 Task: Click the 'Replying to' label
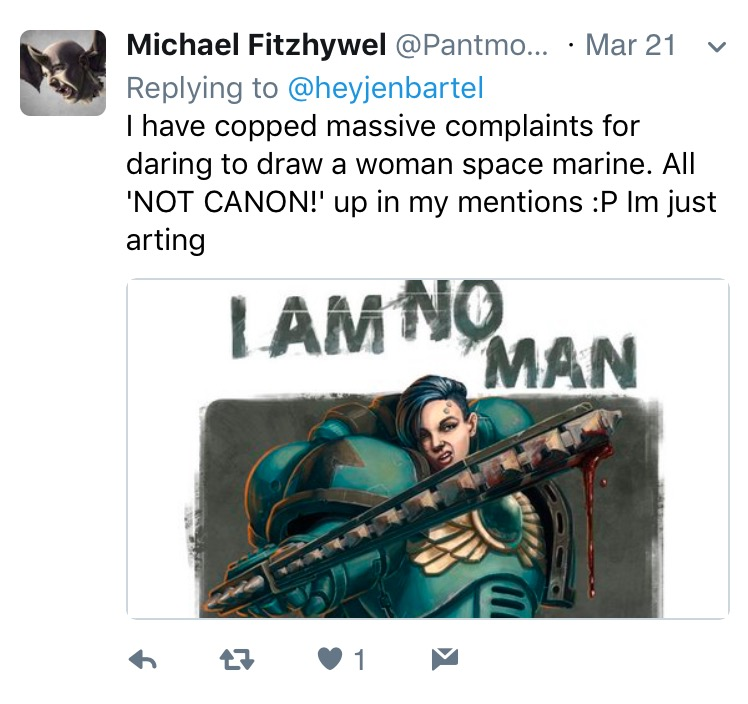[202, 88]
